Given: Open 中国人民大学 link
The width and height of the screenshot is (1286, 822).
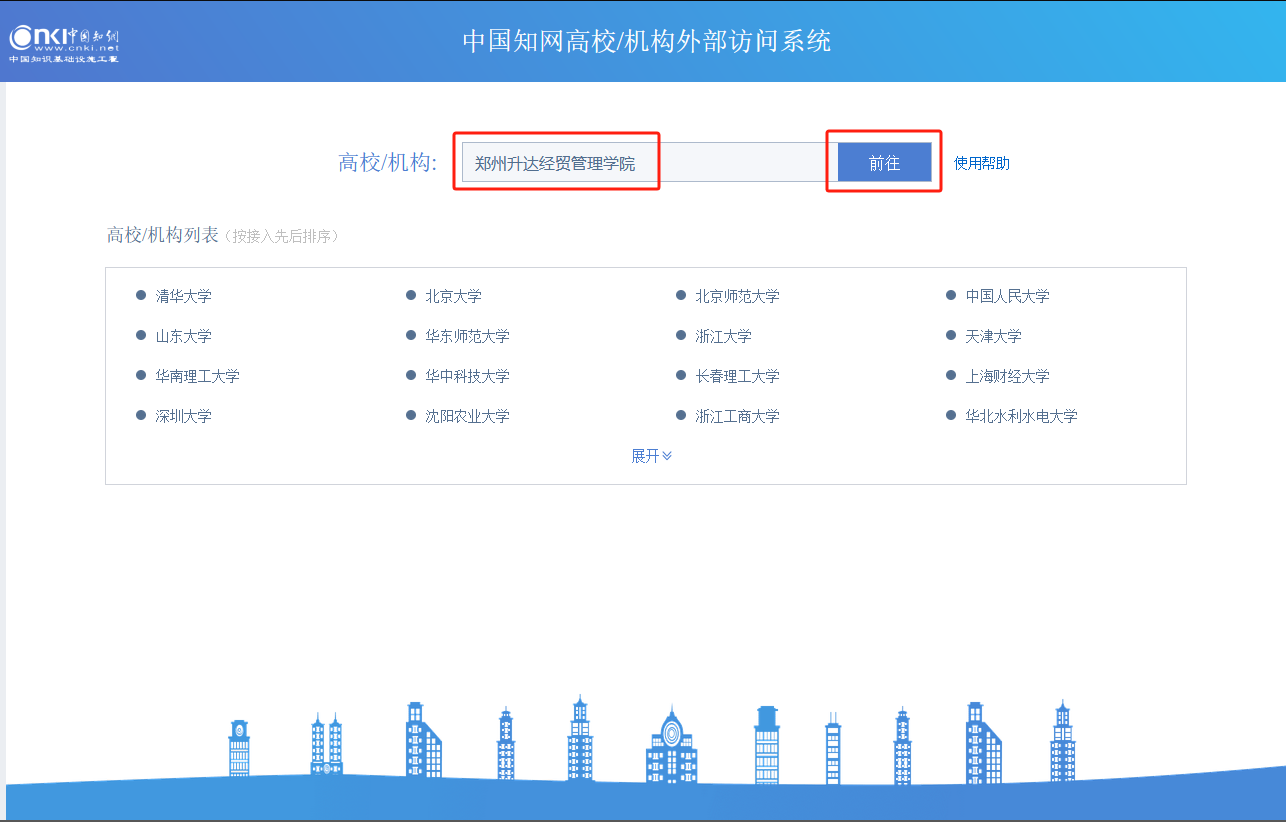Looking at the screenshot, I should pos(1007,296).
